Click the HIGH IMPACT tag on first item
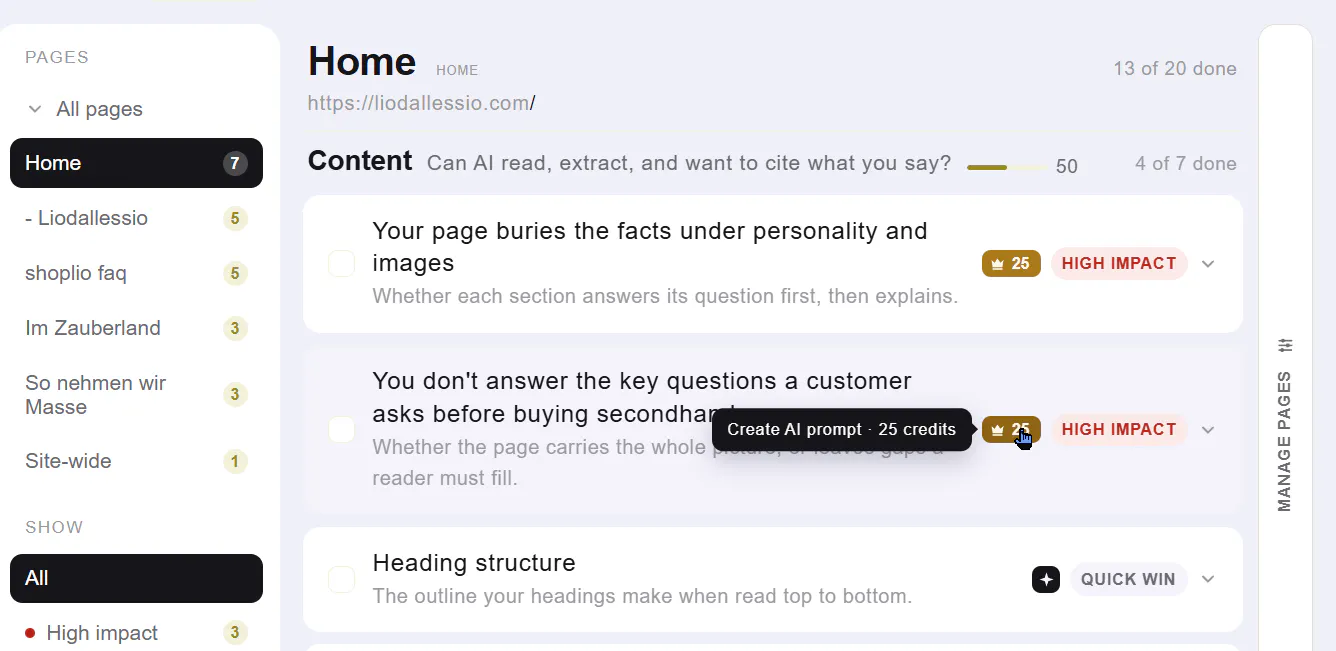The width and height of the screenshot is (1336, 651). 1119,264
